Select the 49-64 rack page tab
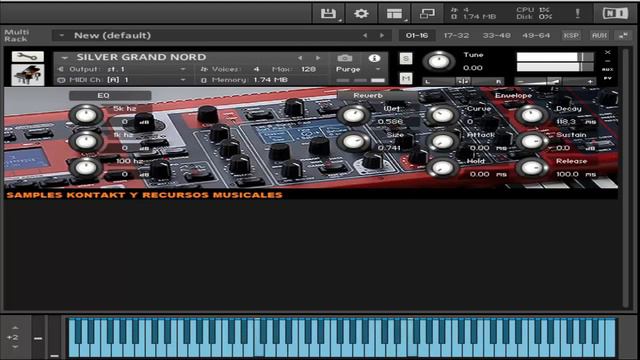640x360 pixels. [536, 36]
